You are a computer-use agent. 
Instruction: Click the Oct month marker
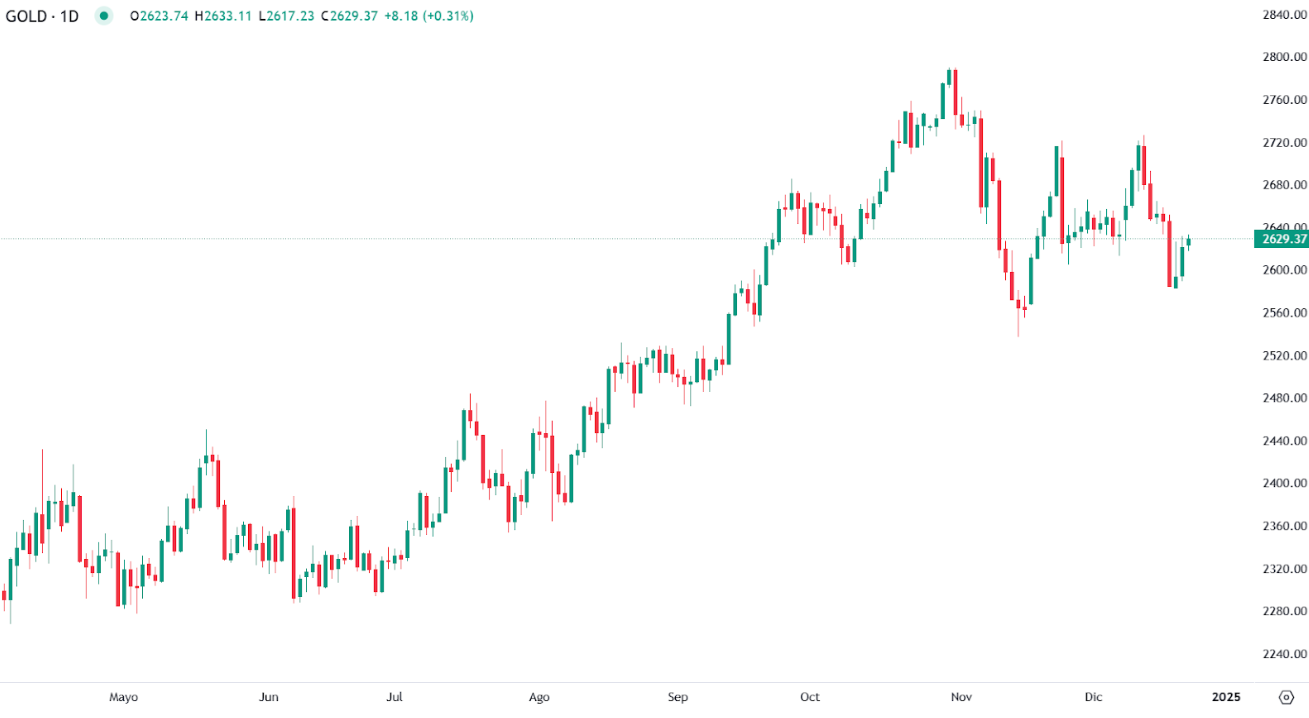[810, 697]
